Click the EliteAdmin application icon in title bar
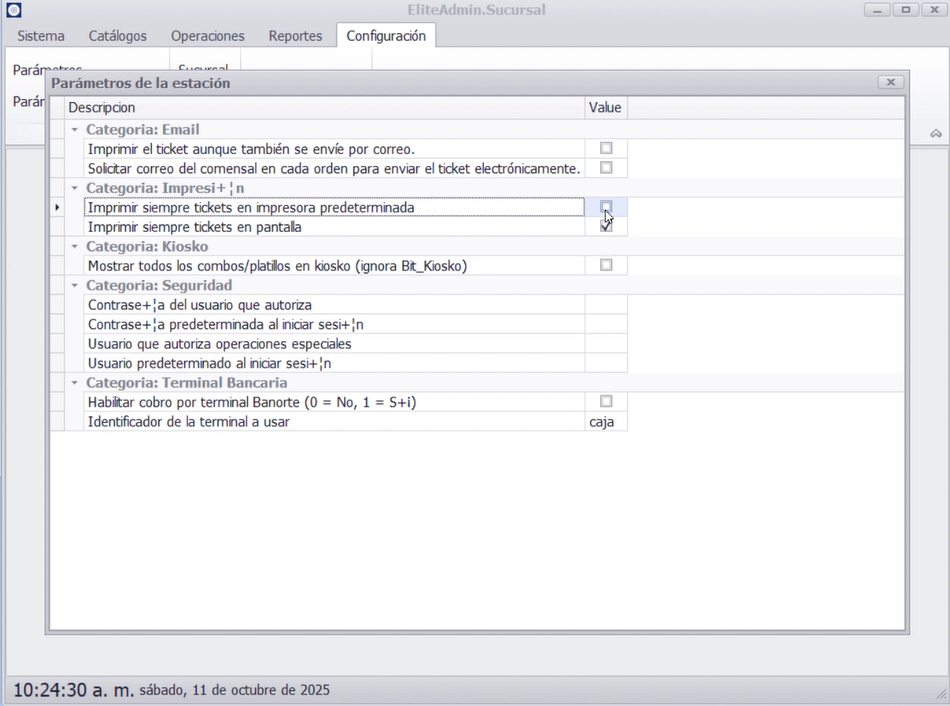Viewport: 950px width, 706px height. coord(14,10)
